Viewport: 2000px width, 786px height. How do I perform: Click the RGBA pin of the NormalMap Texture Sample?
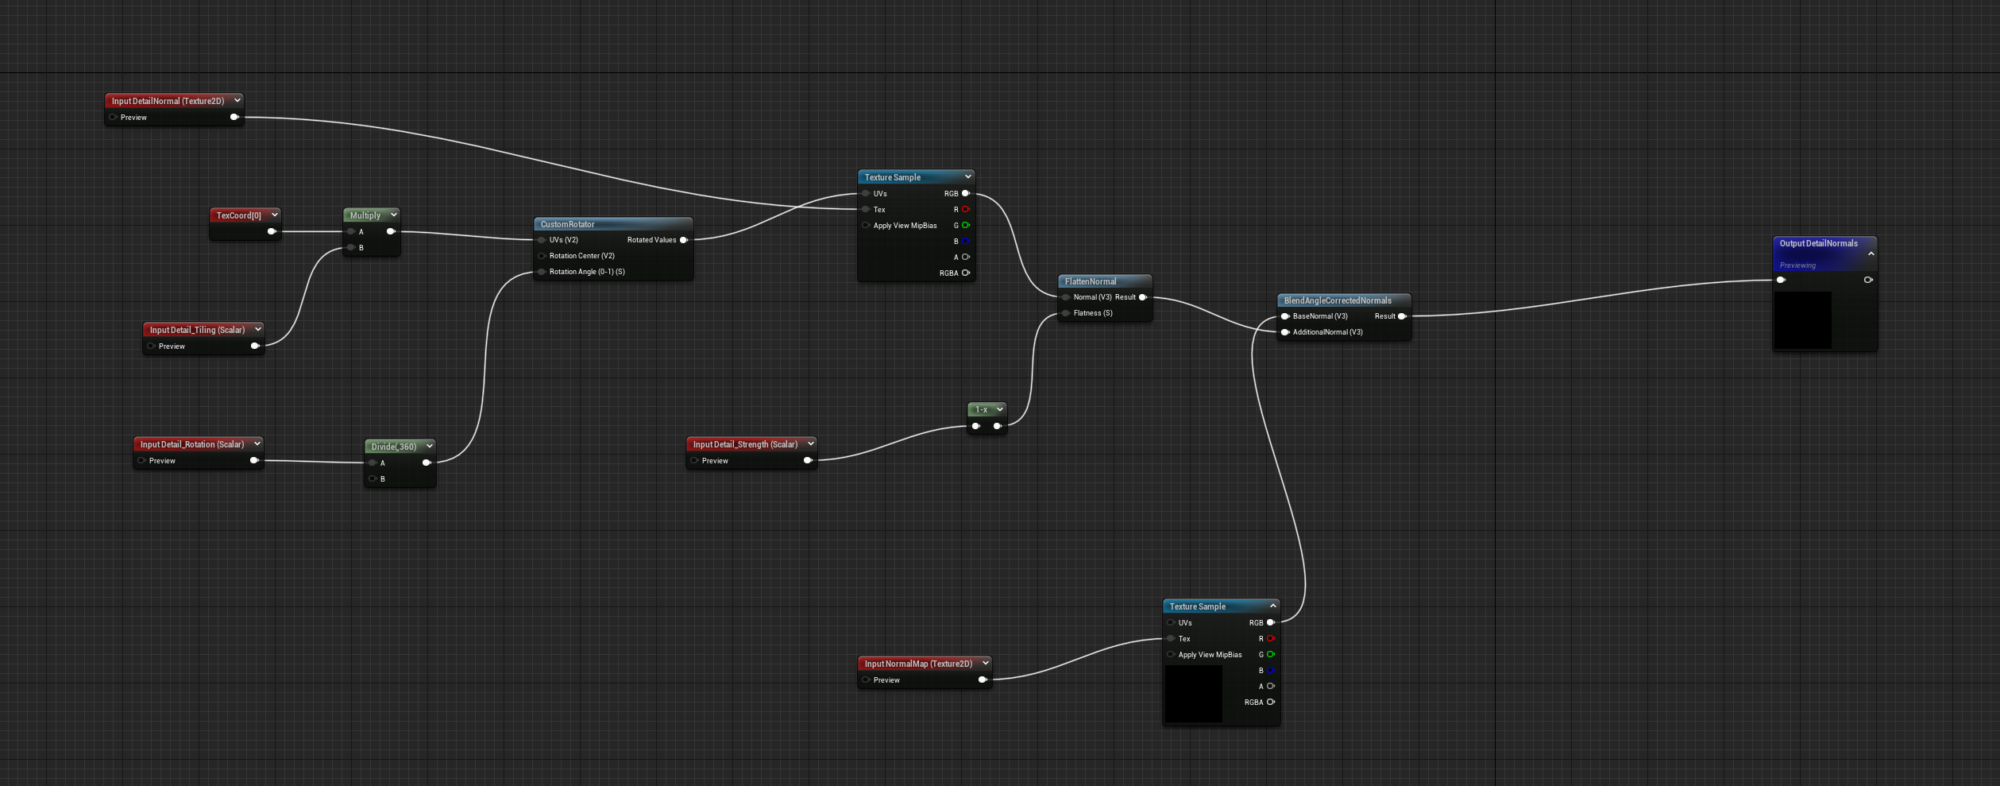coord(1271,702)
